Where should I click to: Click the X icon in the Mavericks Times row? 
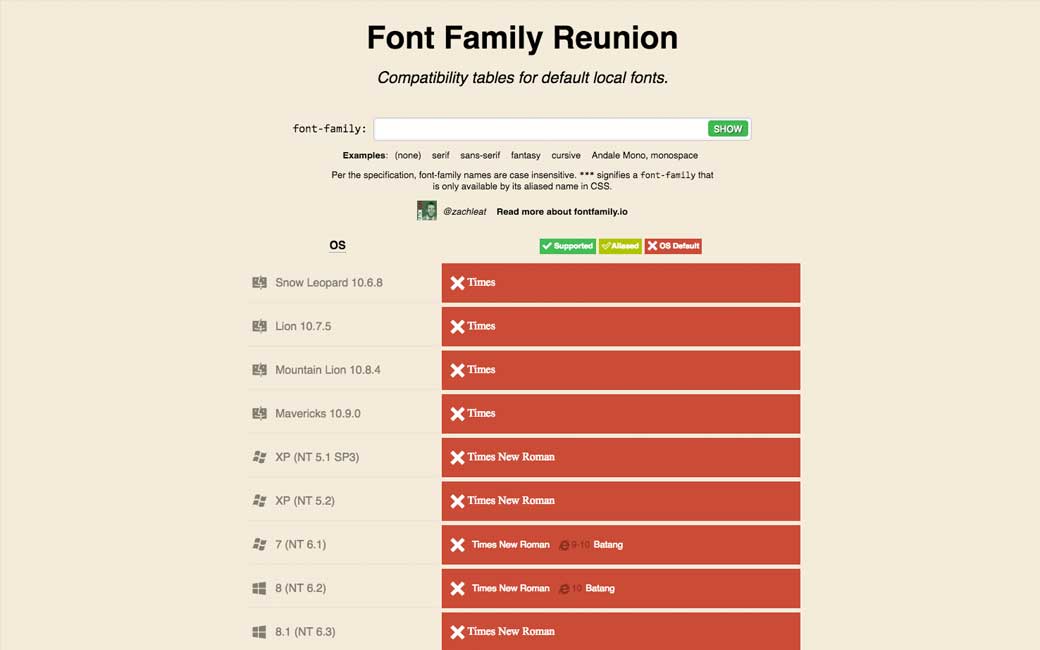[457, 413]
